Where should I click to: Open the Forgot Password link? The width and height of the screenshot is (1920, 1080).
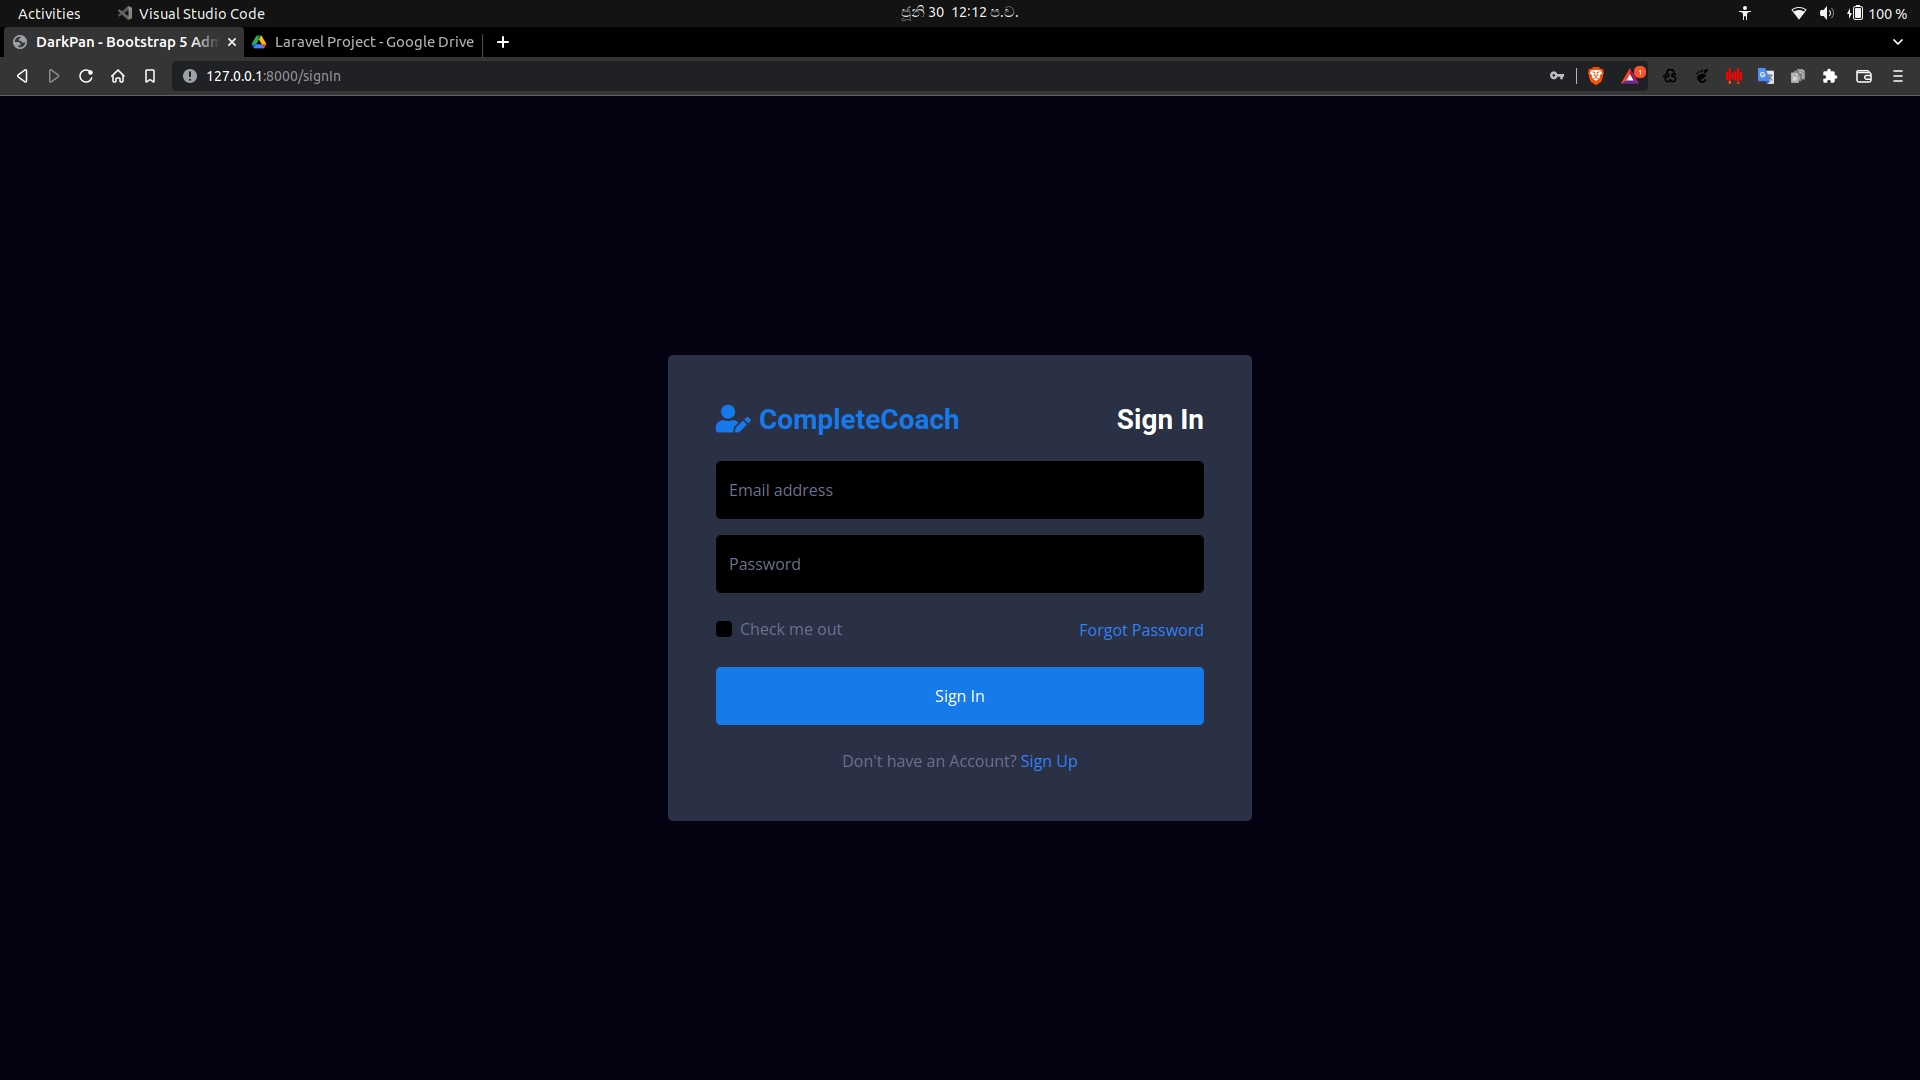[1140, 630]
